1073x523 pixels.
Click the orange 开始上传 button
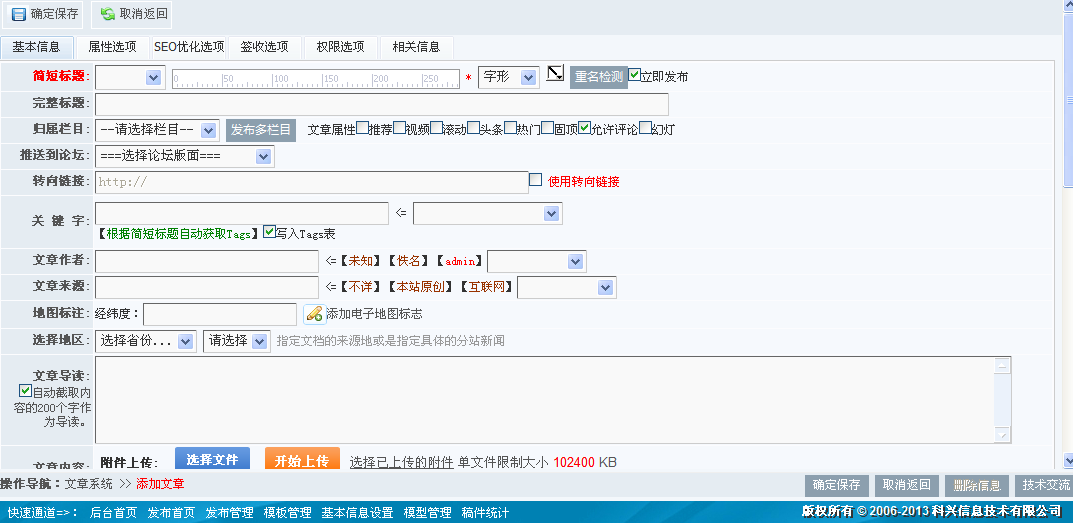[302, 459]
